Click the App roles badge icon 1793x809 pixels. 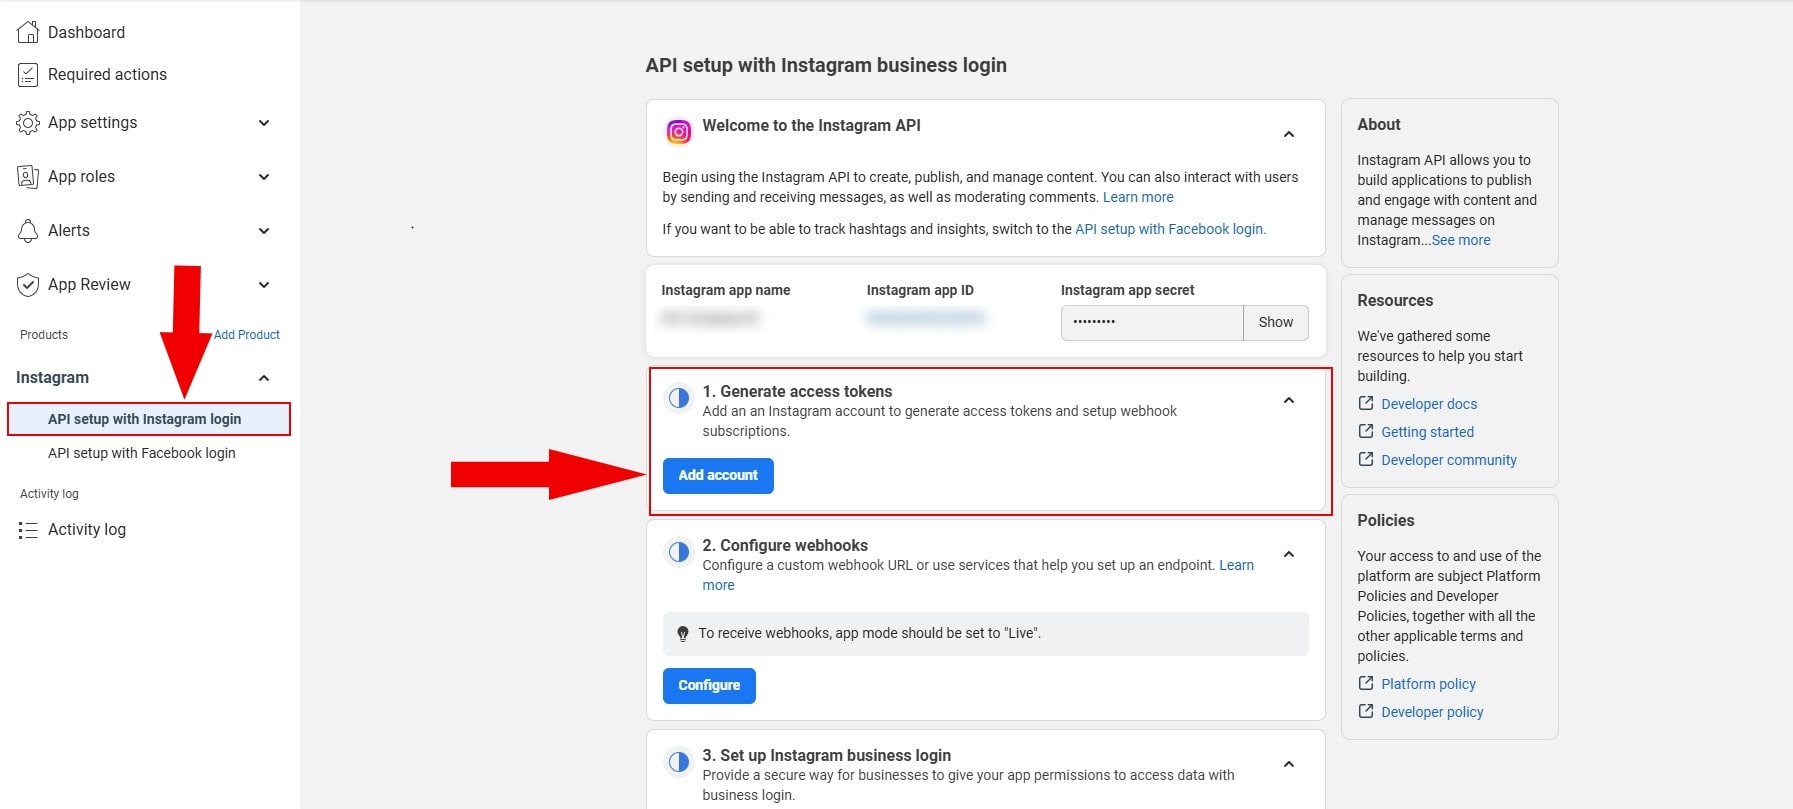tap(28, 177)
